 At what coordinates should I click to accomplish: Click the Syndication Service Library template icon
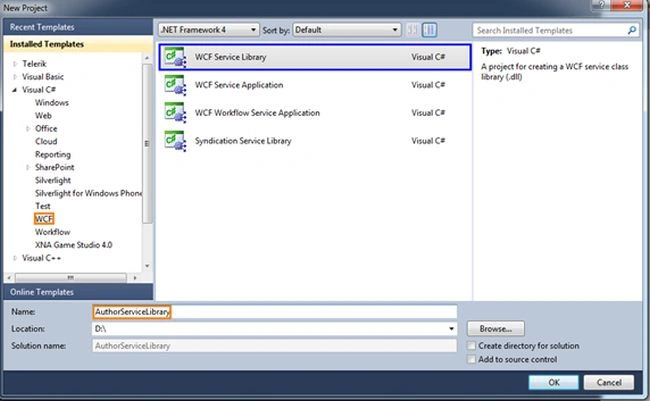point(175,141)
